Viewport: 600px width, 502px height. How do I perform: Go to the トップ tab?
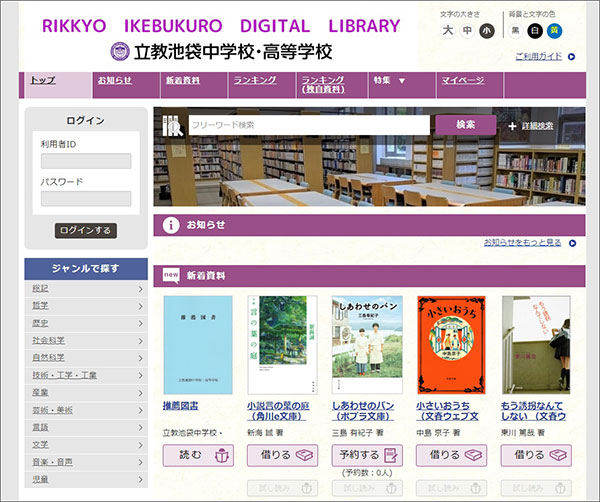click(58, 85)
